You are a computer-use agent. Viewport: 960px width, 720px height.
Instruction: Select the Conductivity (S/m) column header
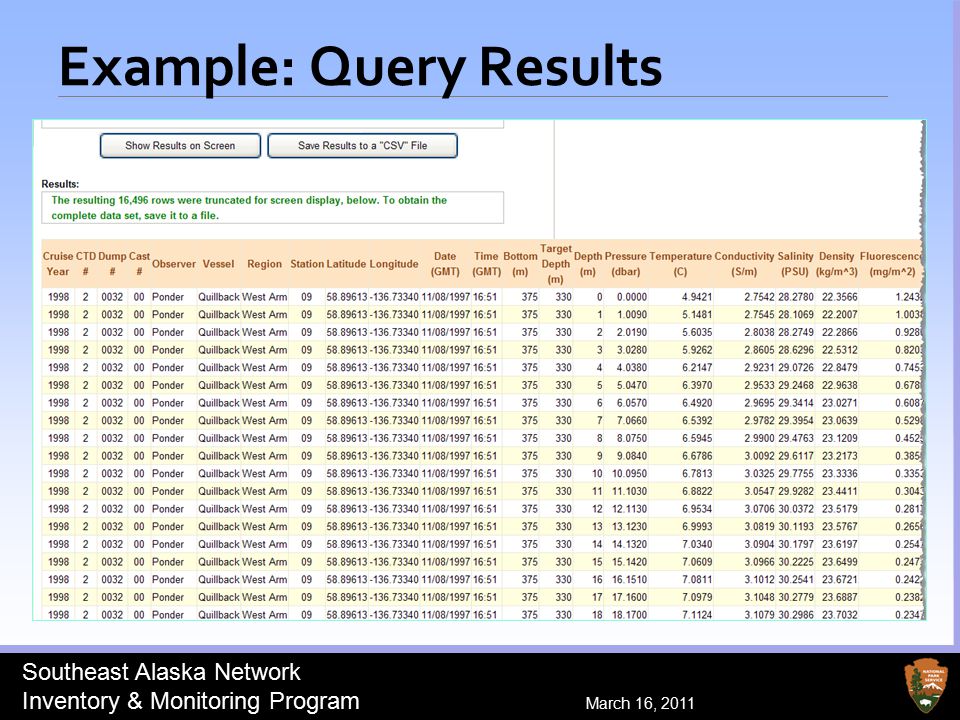744,264
